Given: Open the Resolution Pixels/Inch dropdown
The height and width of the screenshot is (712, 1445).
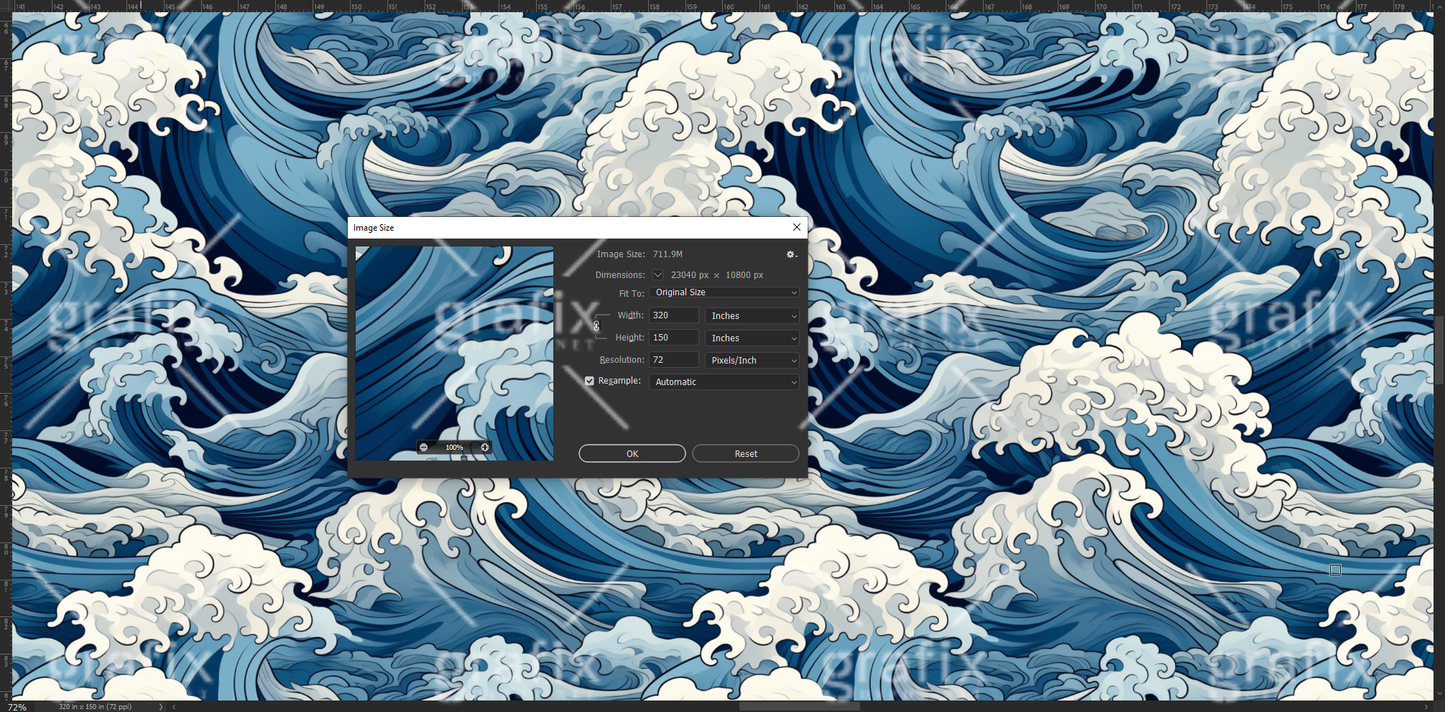Looking at the screenshot, I should point(752,359).
